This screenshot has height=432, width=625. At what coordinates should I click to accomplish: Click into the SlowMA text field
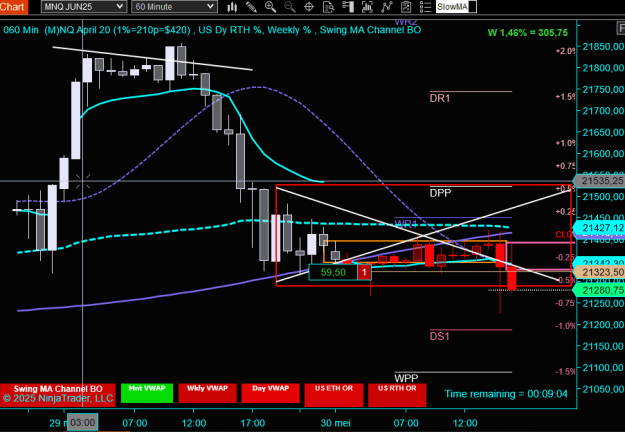[x=456, y=7]
